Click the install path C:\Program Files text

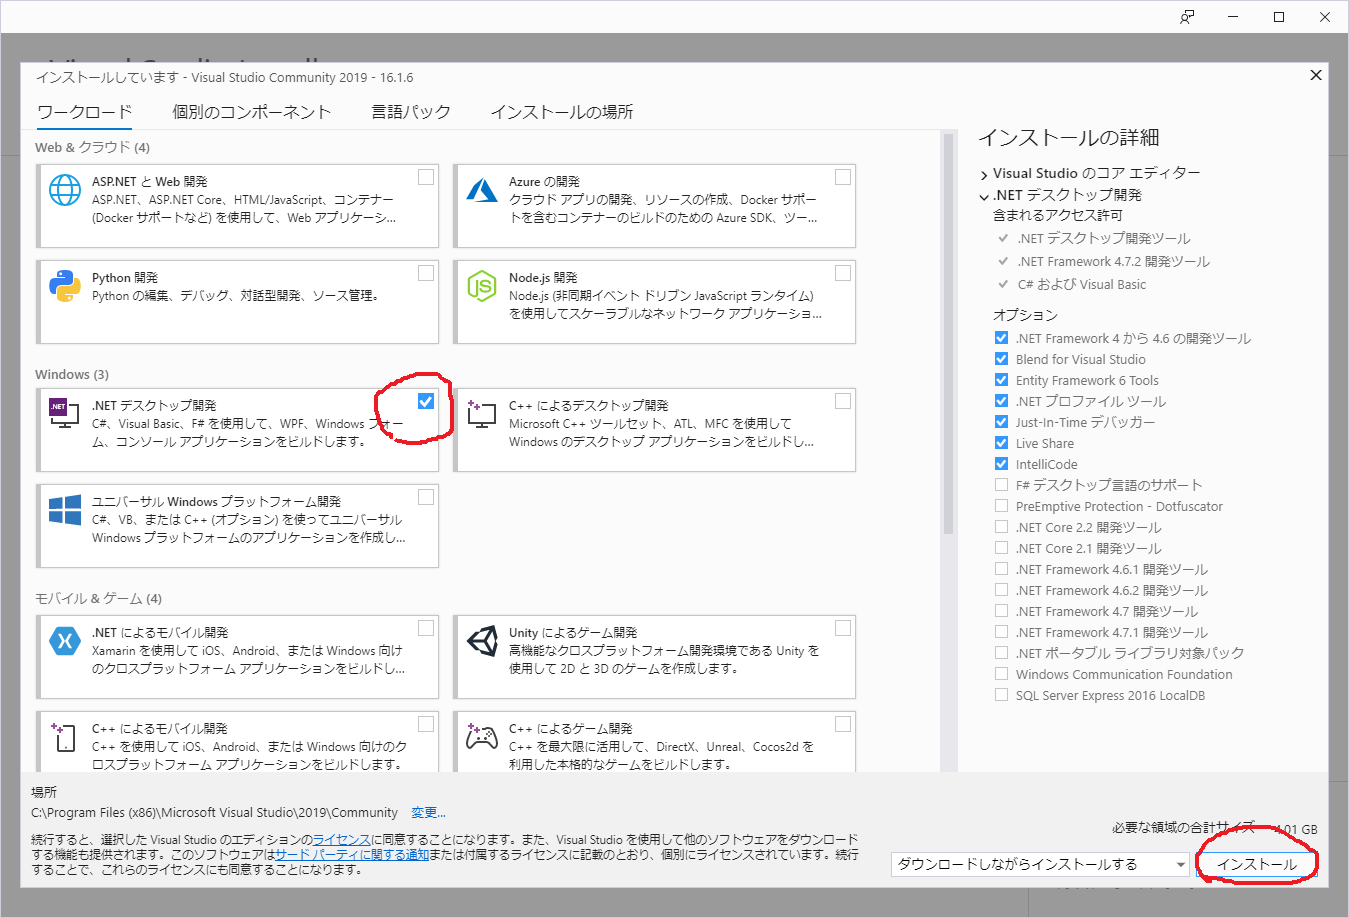214,813
